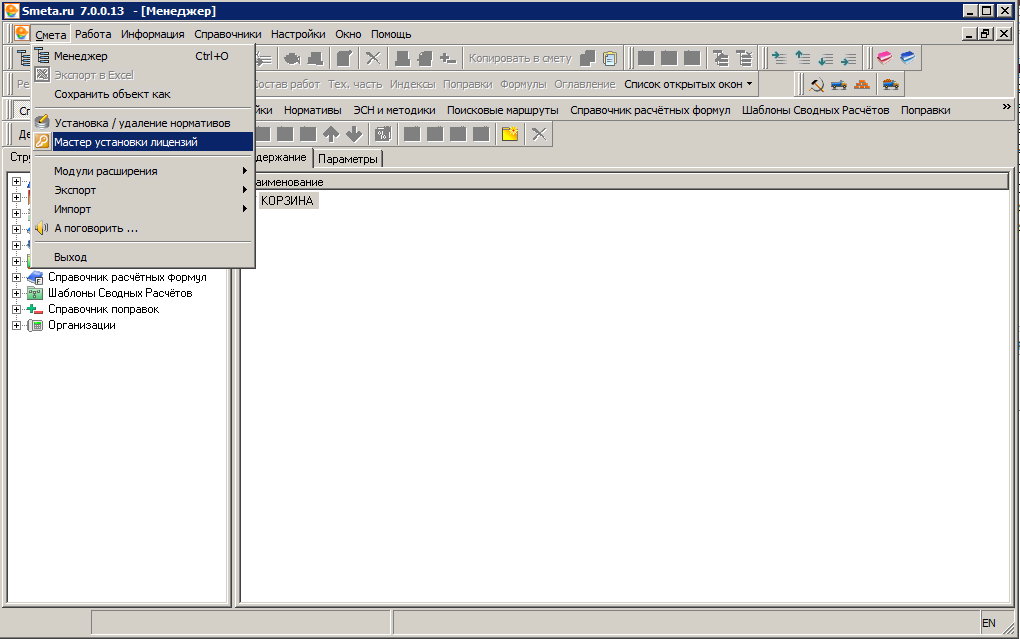This screenshot has width=1020, height=639.
Task: Click the truck icon beside the hammer and sickle
Action: pos(839,85)
